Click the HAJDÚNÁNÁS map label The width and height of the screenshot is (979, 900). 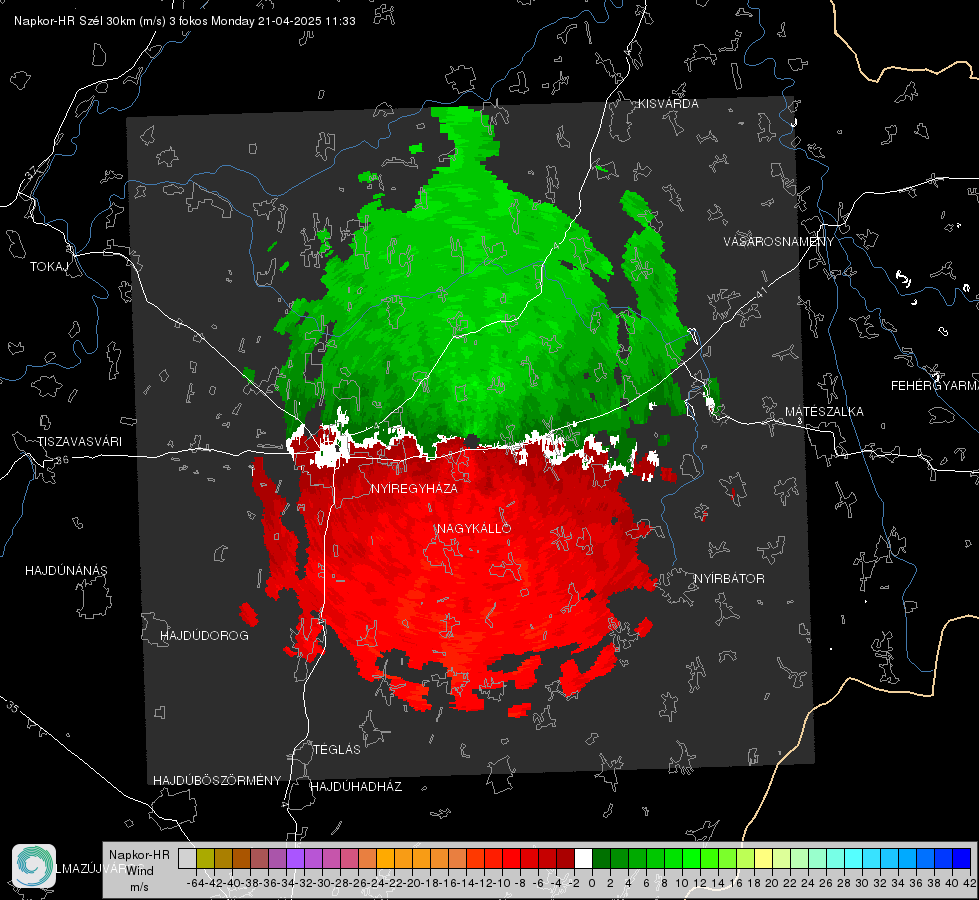pyautogui.click(x=66, y=570)
